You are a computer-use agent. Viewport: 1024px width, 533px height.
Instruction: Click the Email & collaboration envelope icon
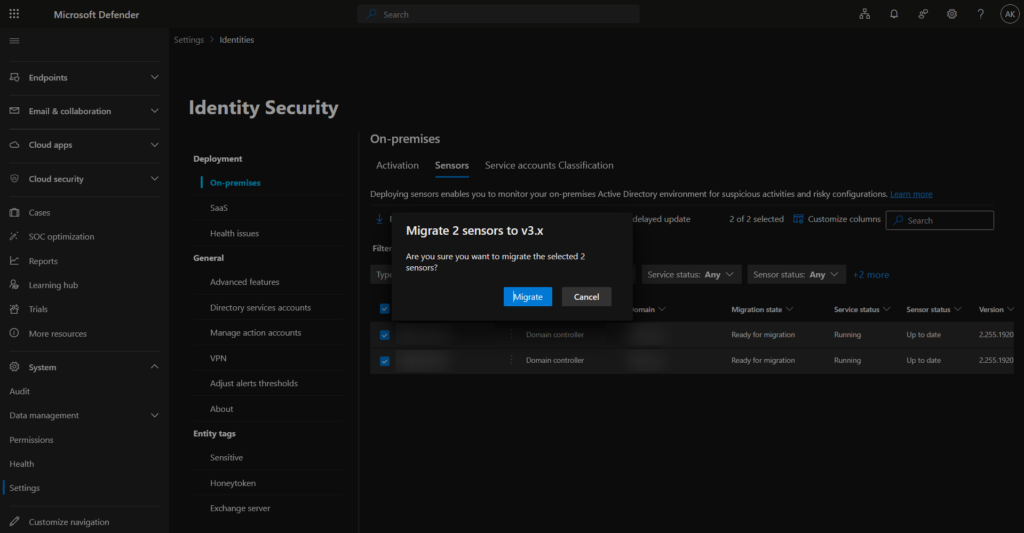14,111
